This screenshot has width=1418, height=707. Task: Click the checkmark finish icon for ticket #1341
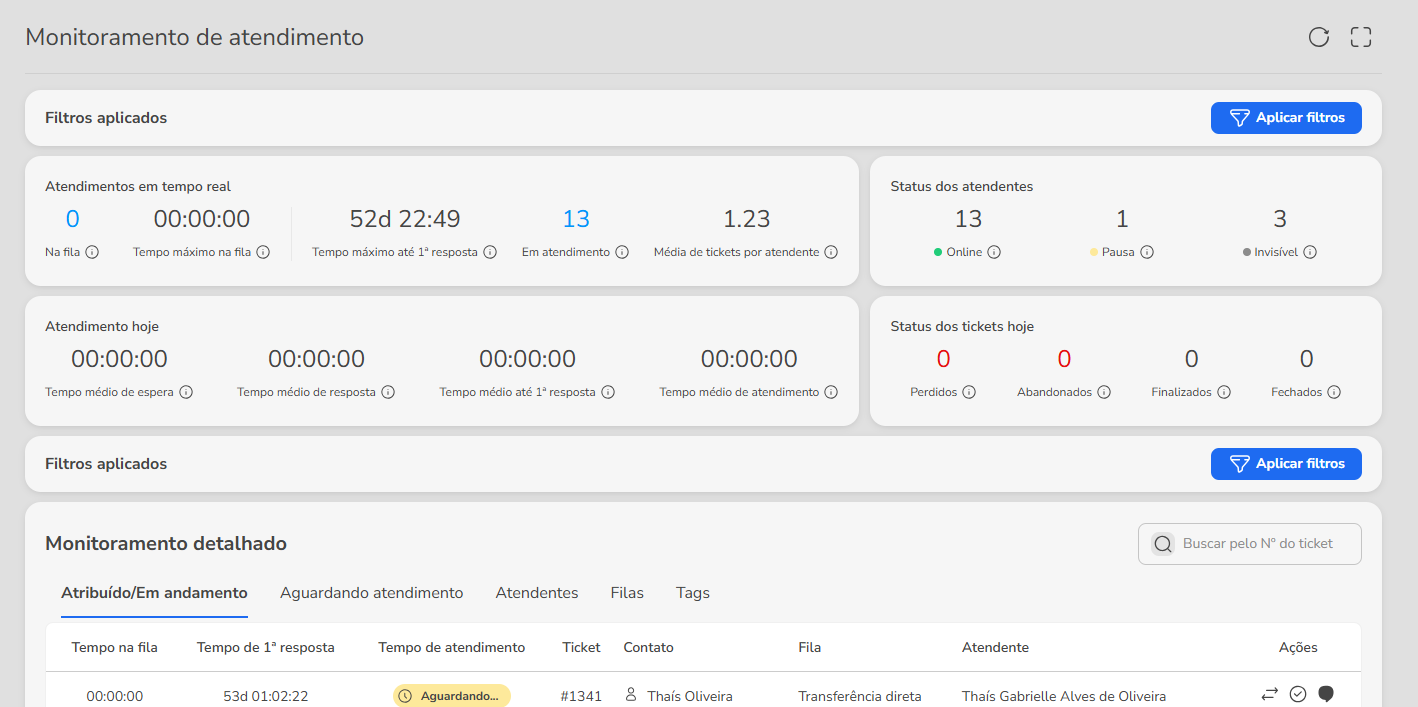click(1298, 694)
